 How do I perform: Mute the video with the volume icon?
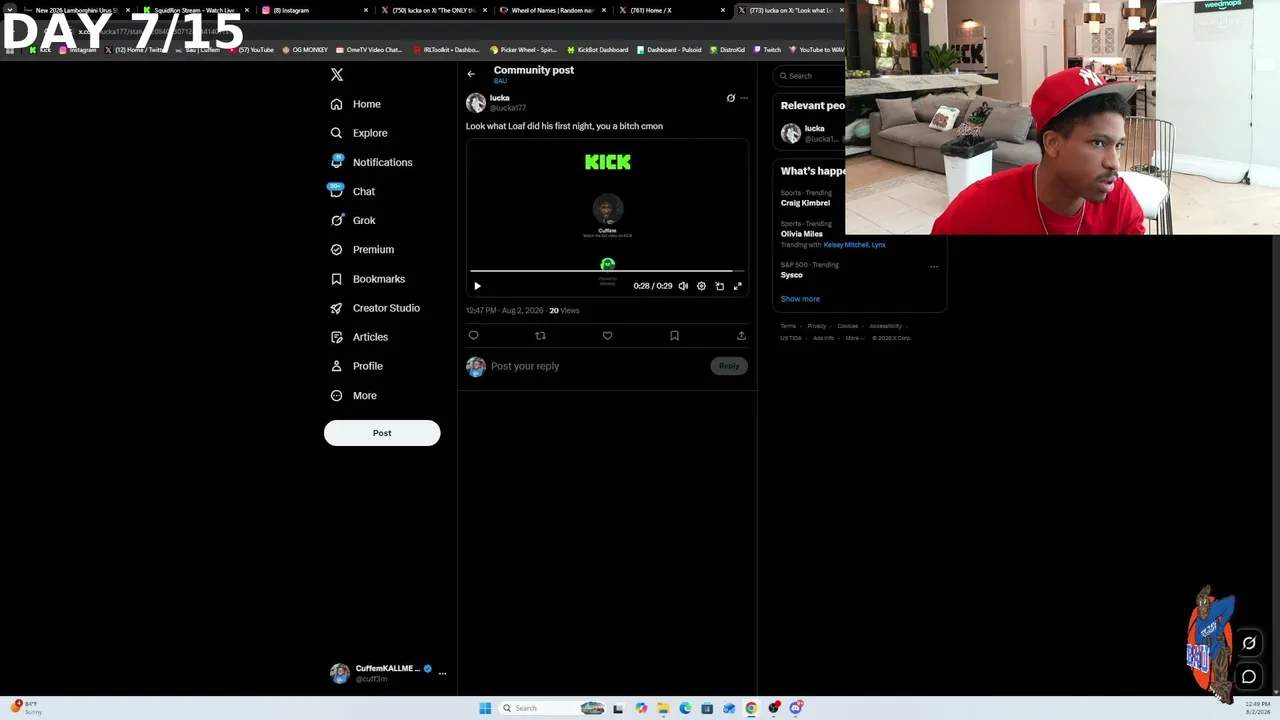coord(683,286)
